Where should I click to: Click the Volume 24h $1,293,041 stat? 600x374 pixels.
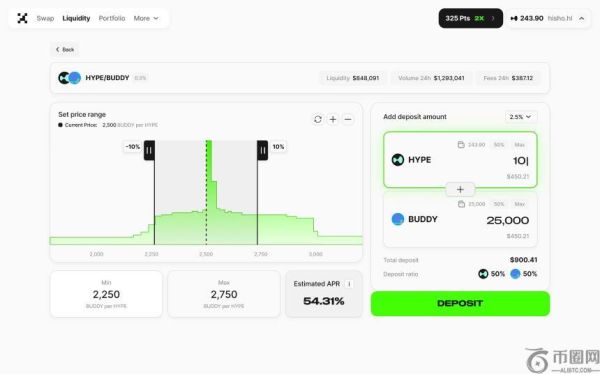pyautogui.click(x=431, y=78)
